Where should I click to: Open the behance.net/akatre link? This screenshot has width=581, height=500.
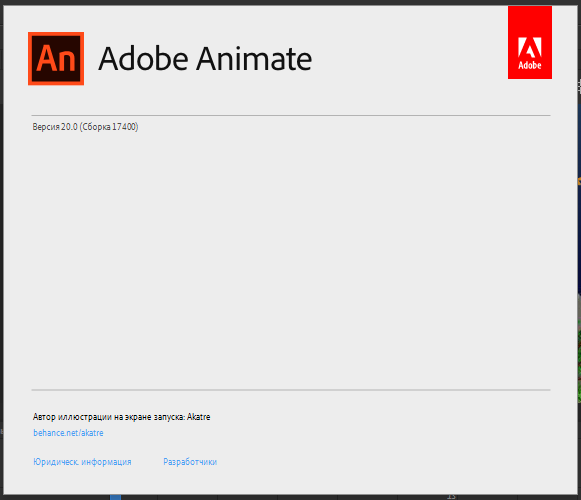click(68, 433)
